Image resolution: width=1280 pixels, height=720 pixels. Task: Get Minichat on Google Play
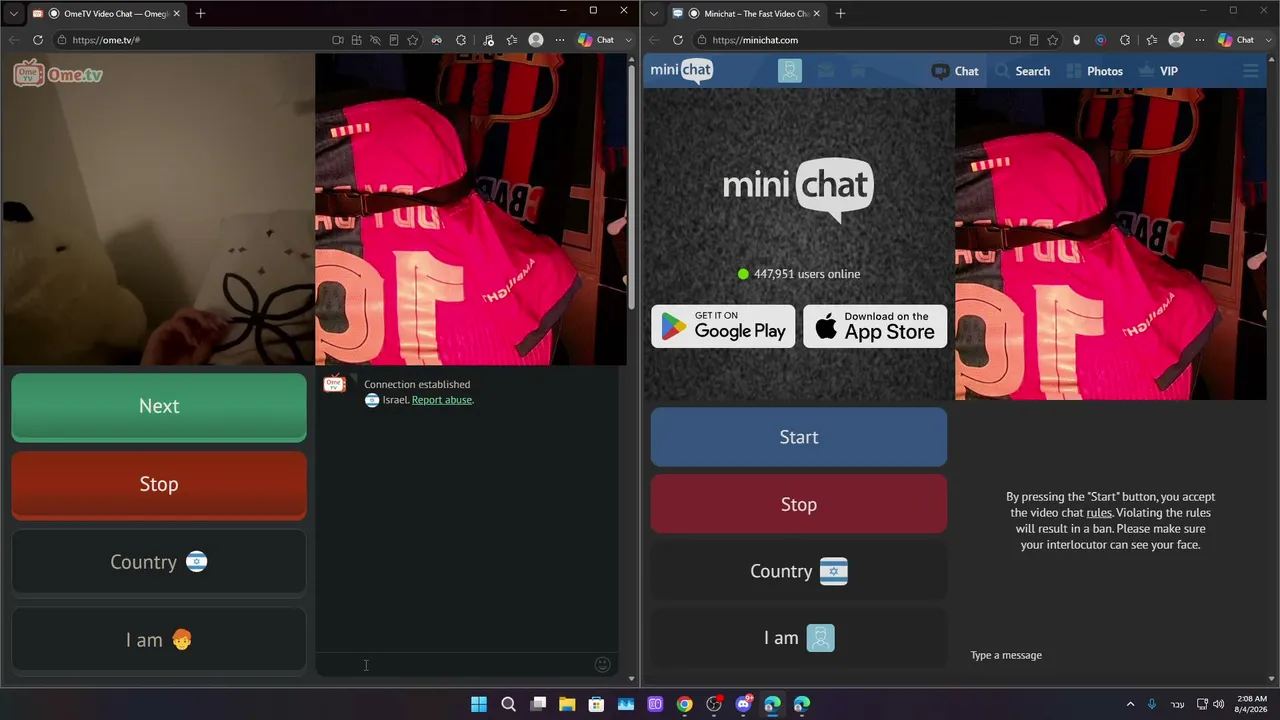point(723,326)
